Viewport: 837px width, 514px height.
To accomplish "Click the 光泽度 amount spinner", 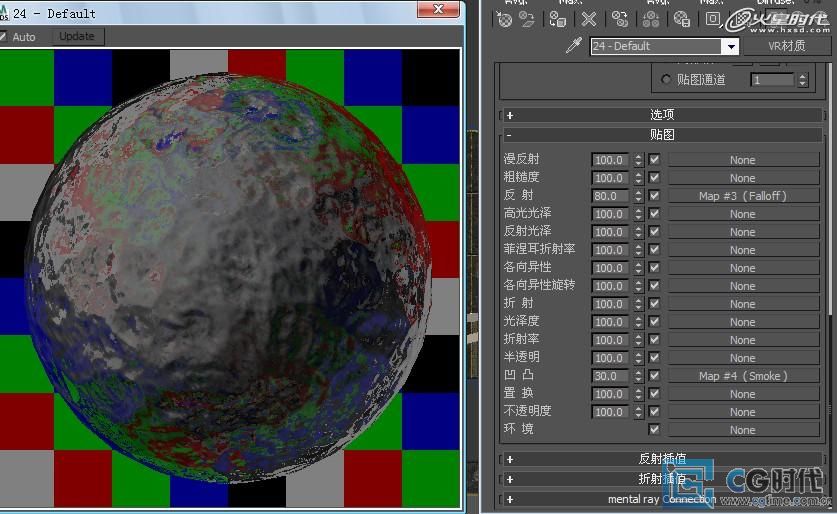I will pyautogui.click(x=638, y=322).
